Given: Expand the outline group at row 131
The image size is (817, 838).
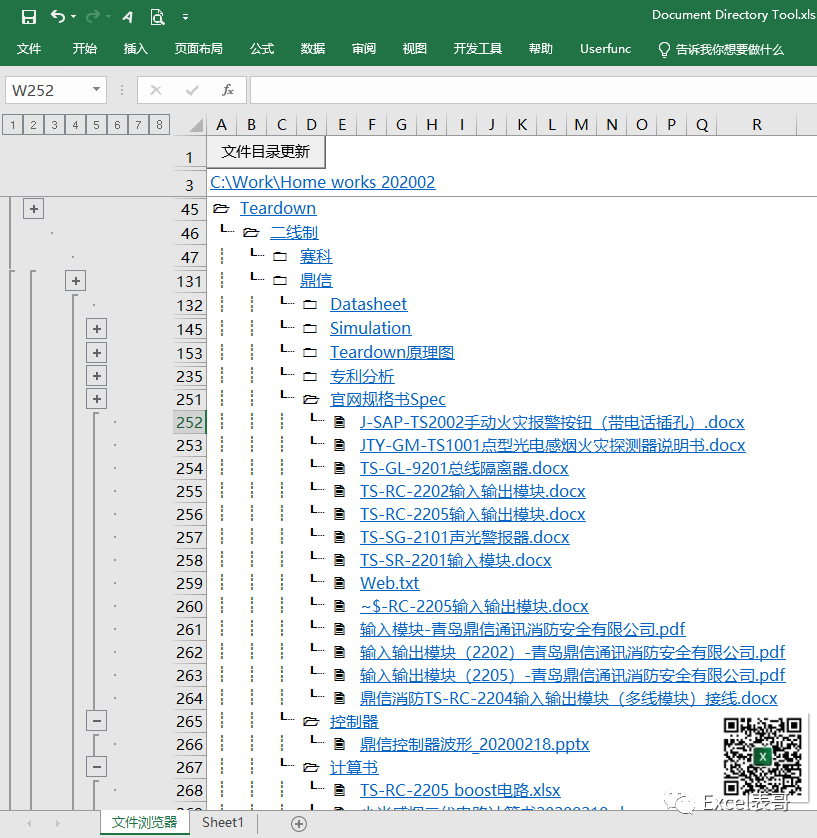Looking at the screenshot, I should pos(75,281).
